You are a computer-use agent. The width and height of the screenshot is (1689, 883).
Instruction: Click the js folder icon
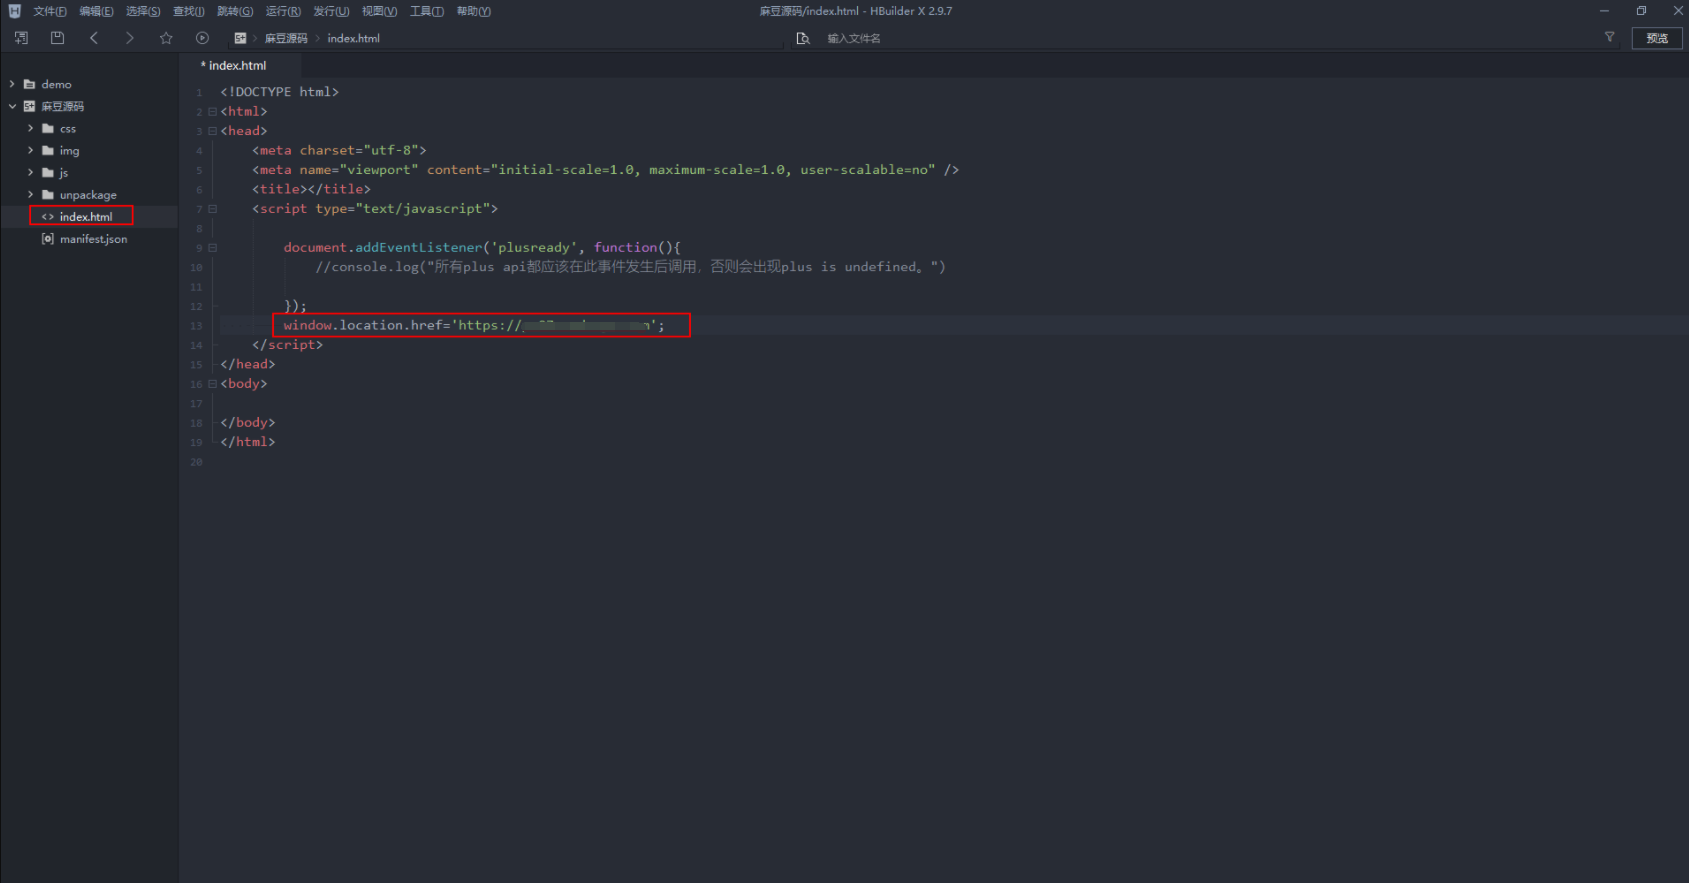(x=48, y=172)
